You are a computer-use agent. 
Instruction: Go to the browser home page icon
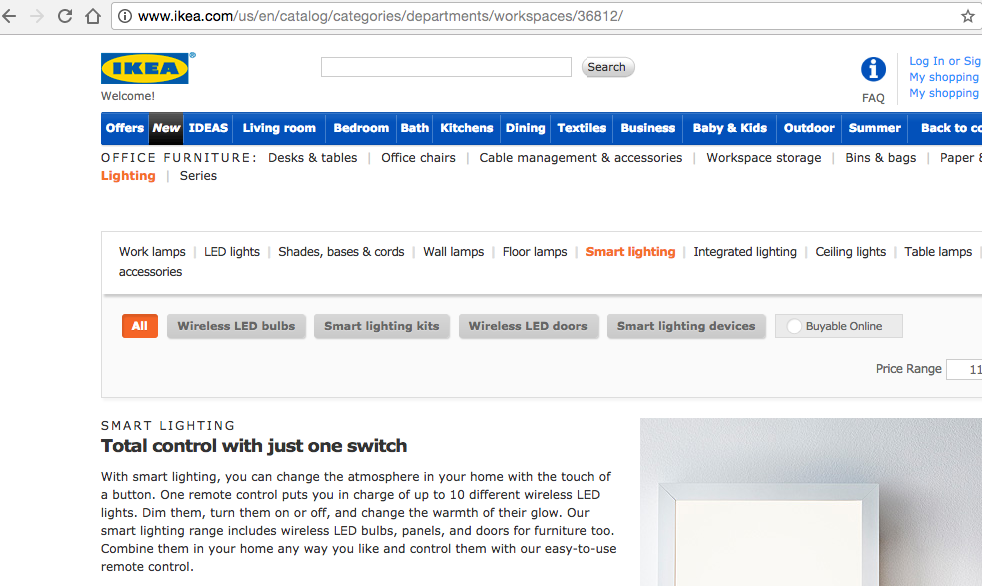pos(93,16)
